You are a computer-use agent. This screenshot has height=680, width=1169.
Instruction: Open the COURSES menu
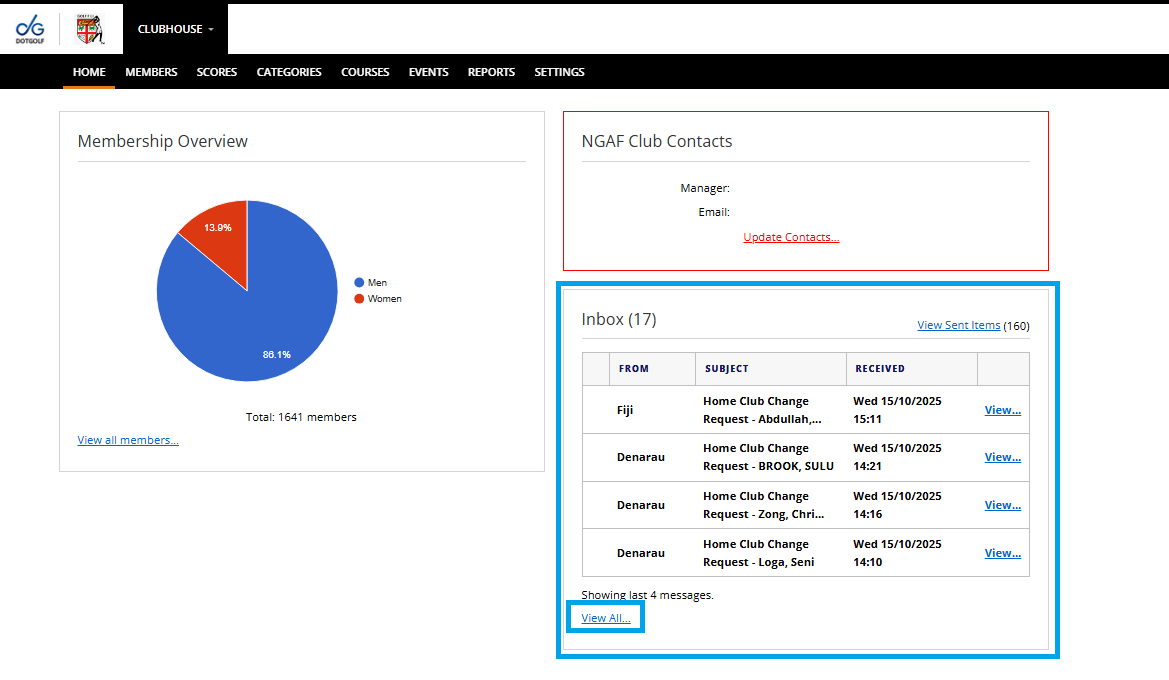tap(365, 72)
